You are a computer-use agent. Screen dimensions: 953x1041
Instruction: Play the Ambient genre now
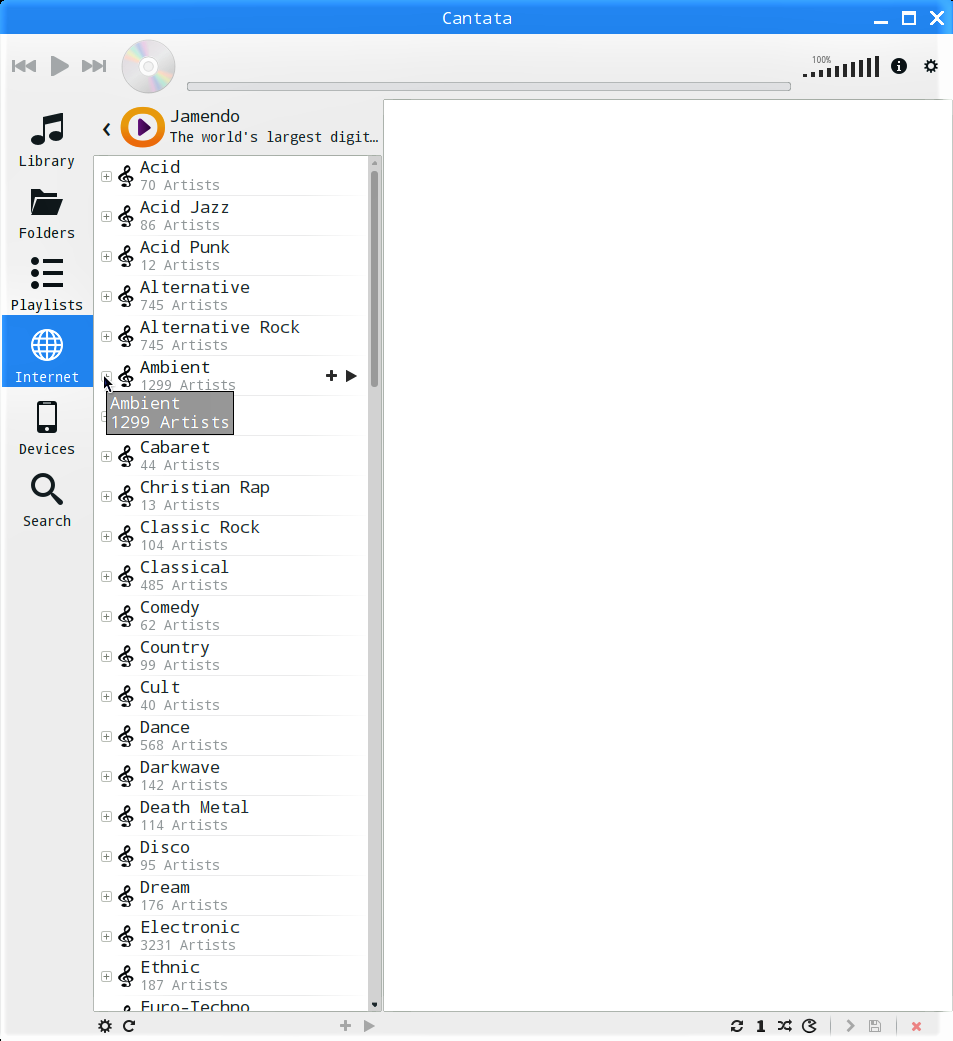point(351,376)
